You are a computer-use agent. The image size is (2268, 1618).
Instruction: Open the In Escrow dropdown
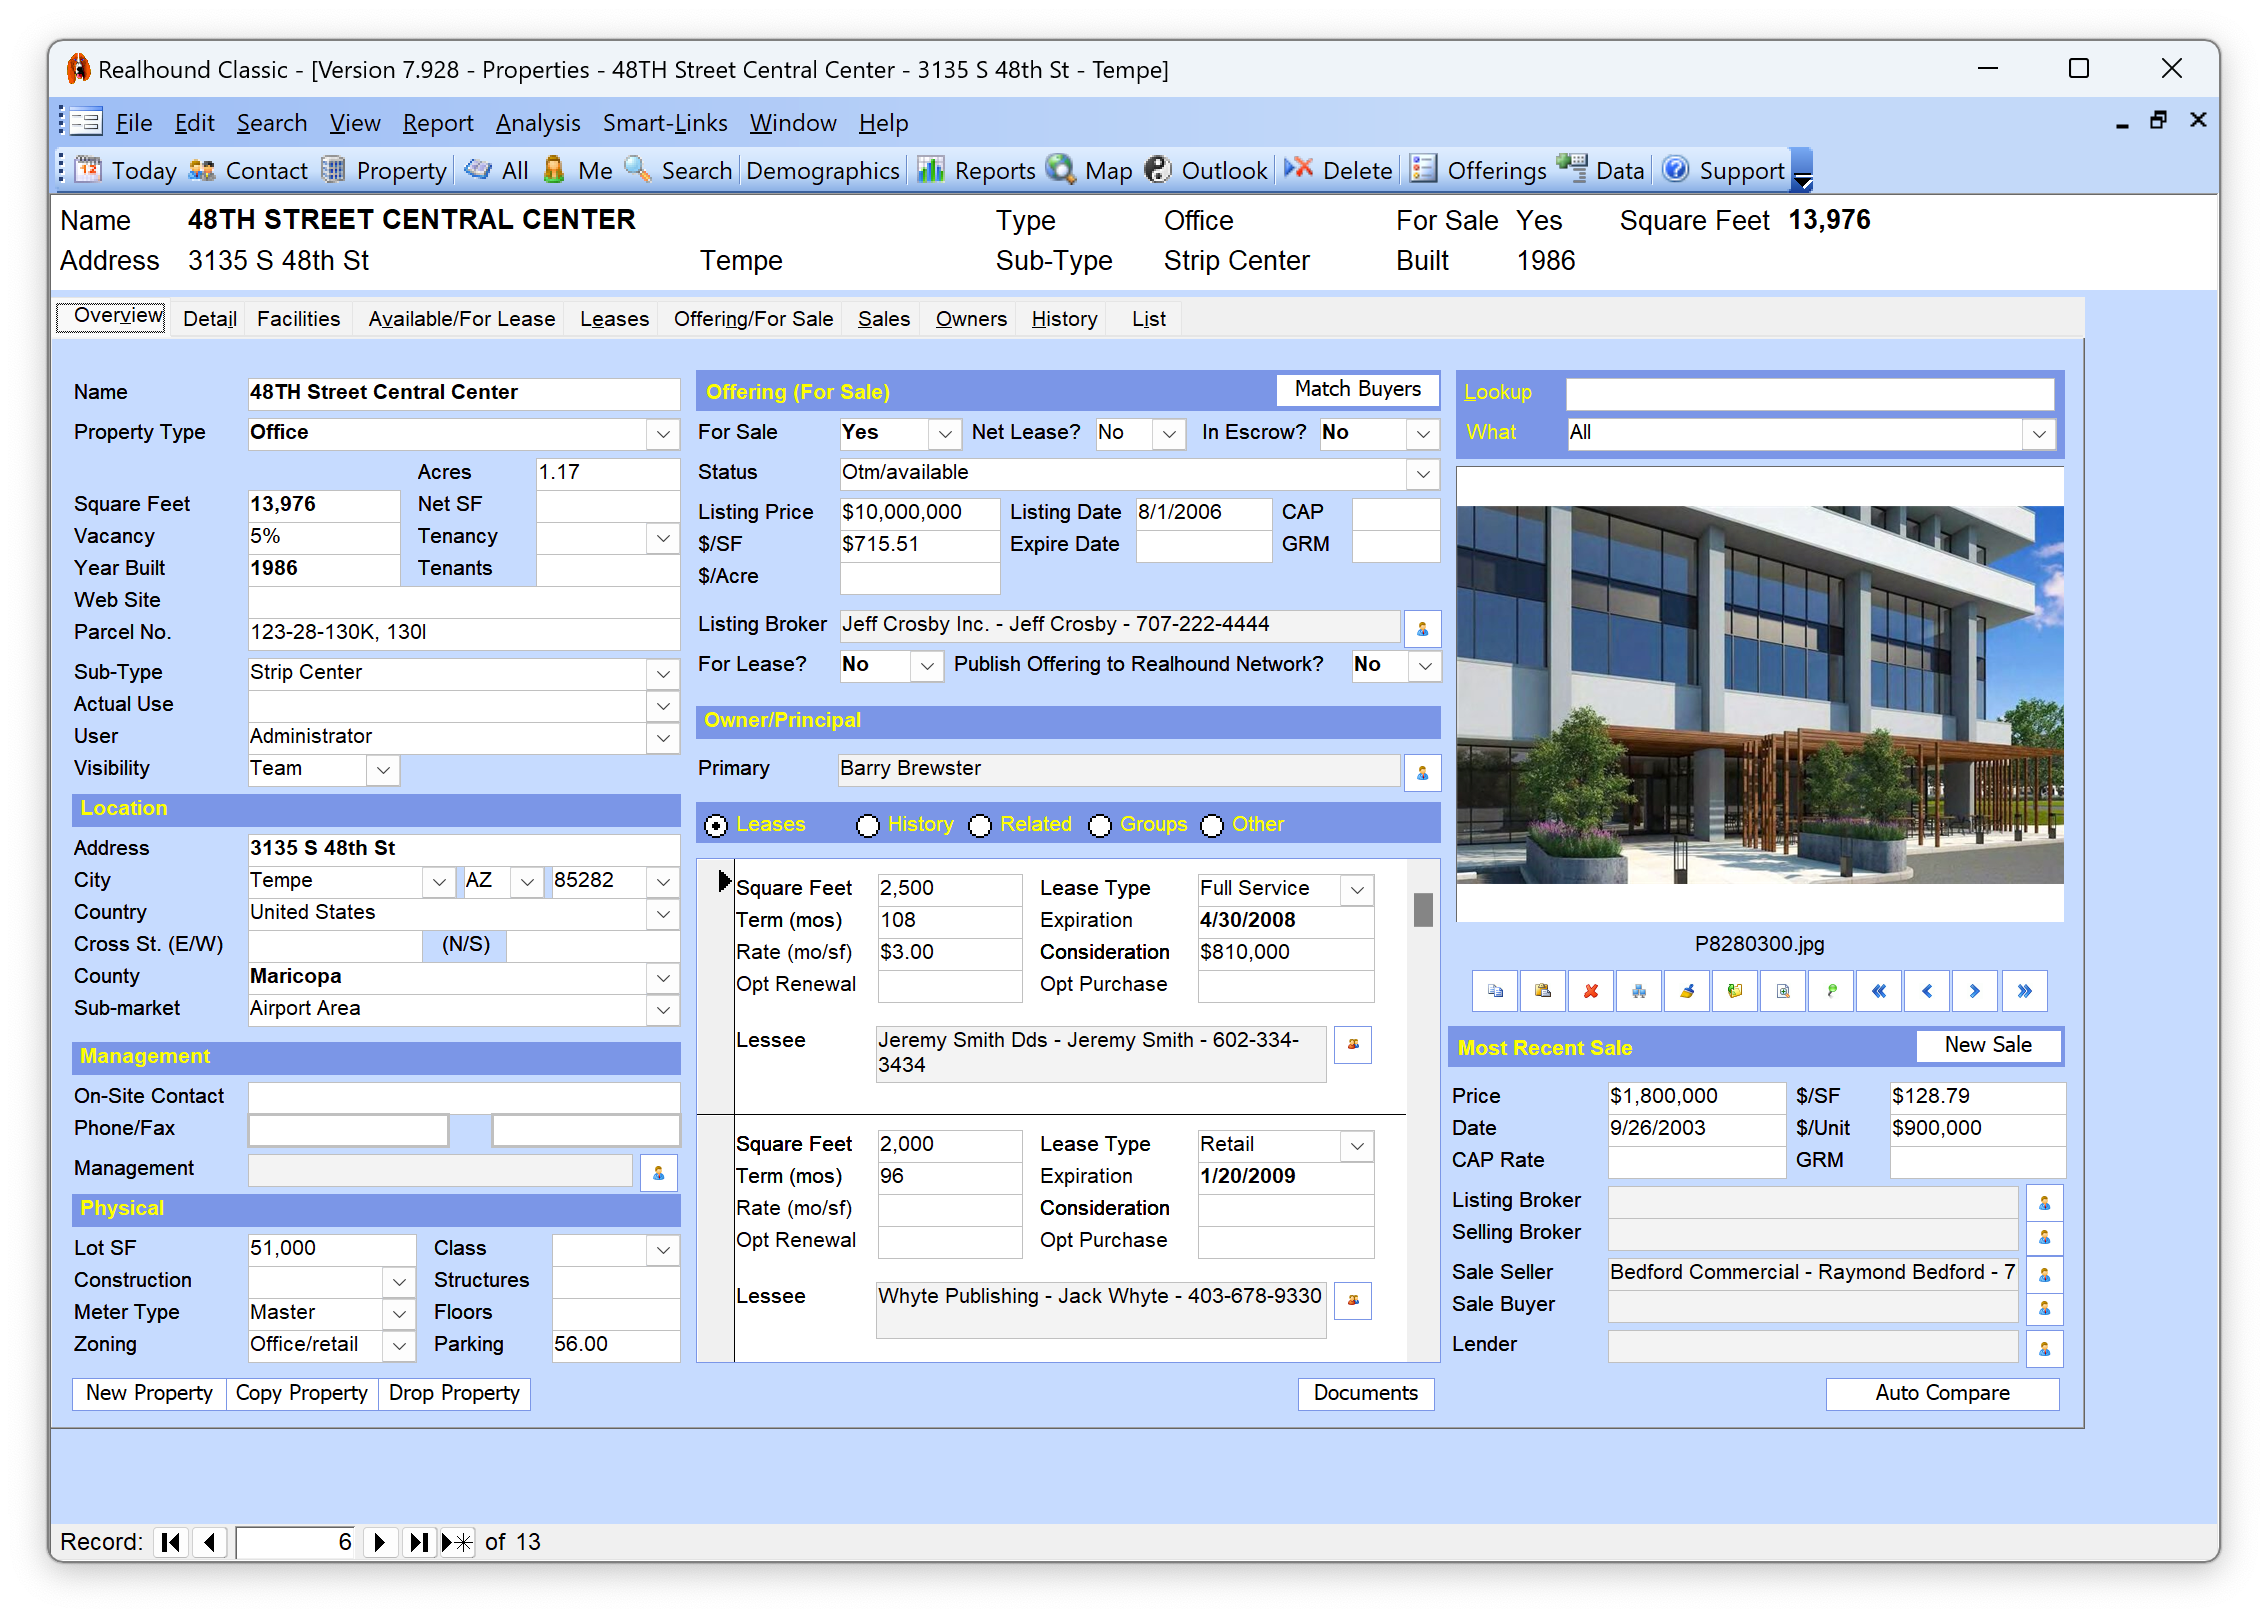(1423, 434)
